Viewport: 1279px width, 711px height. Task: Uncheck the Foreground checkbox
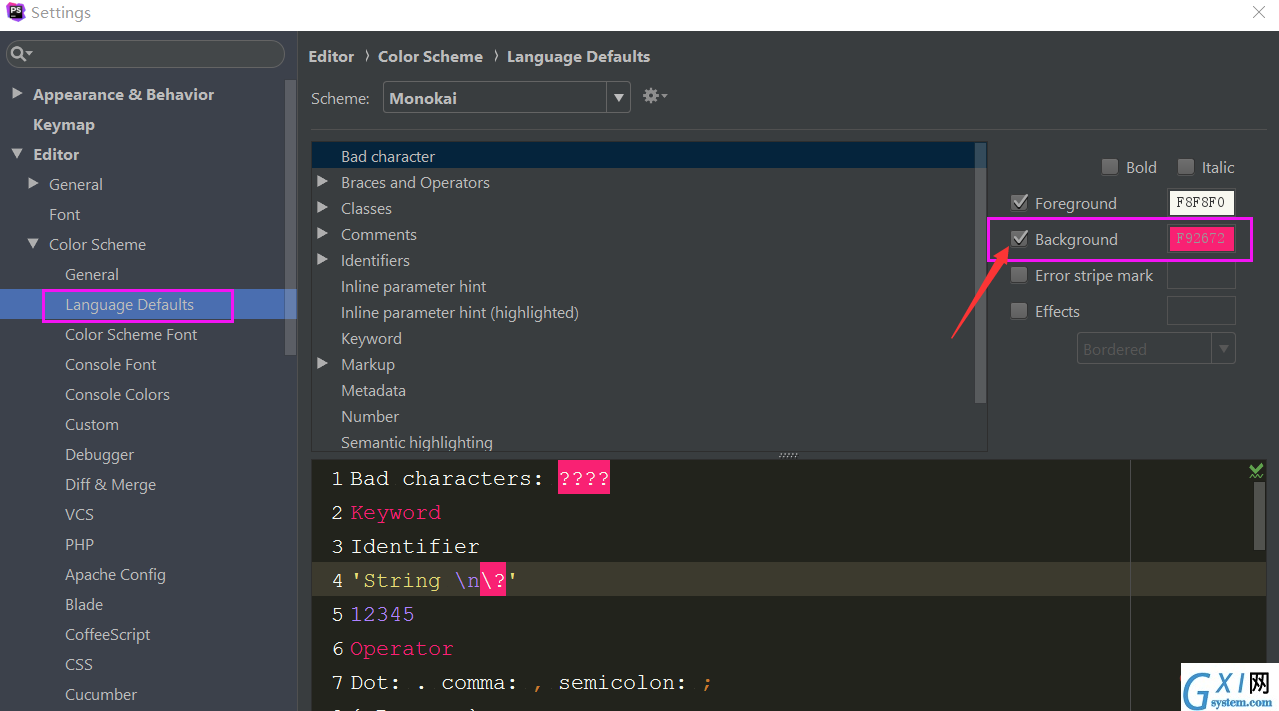1019,203
